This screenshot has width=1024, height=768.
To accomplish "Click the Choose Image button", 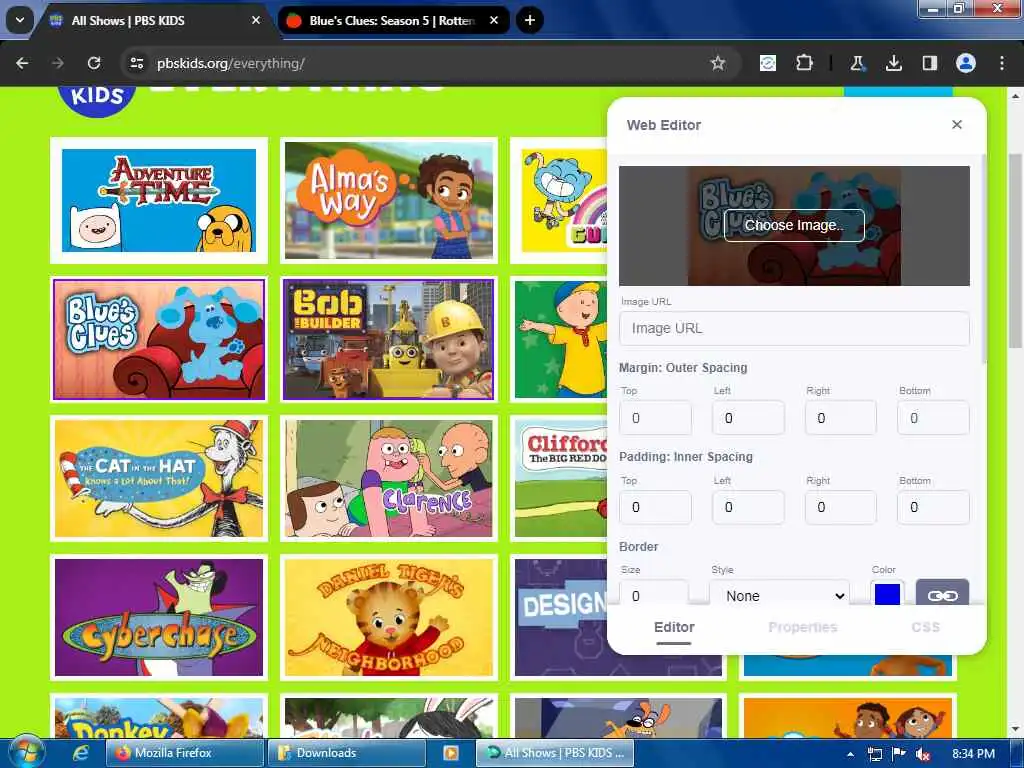I will pos(794,225).
